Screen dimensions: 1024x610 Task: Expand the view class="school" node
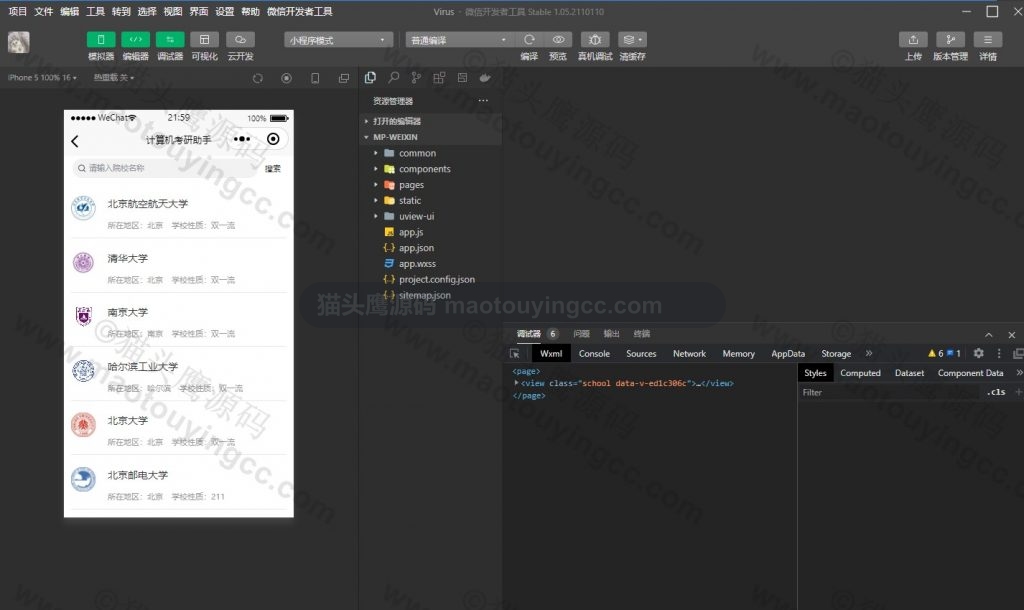[516, 383]
